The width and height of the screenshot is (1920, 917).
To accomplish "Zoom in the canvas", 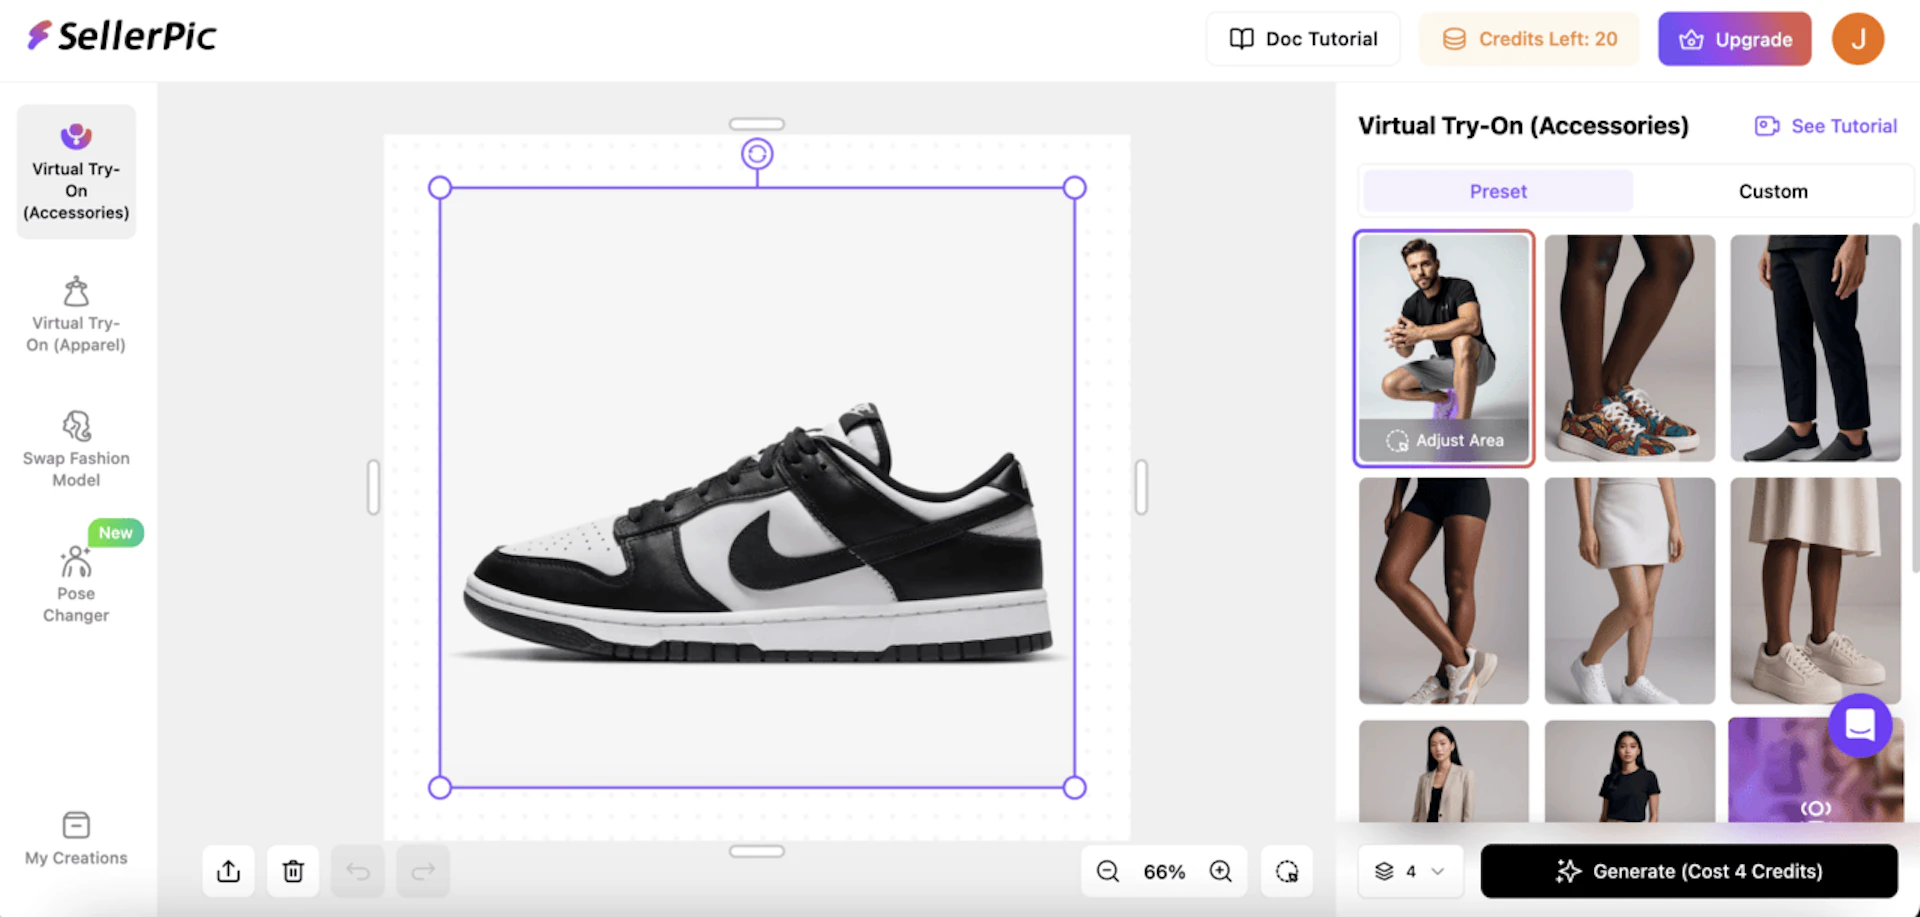I will pyautogui.click(x=1221, y=871).
